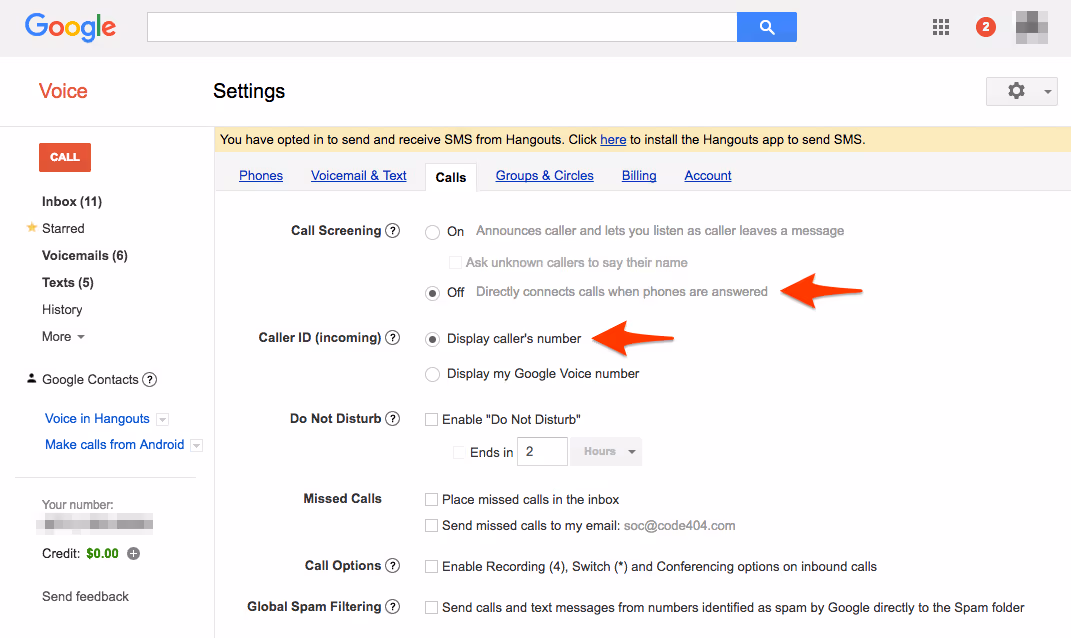Open Google Contacts help icon
Viewport: 1071px width, 638px height.
(x=150, y=379)
